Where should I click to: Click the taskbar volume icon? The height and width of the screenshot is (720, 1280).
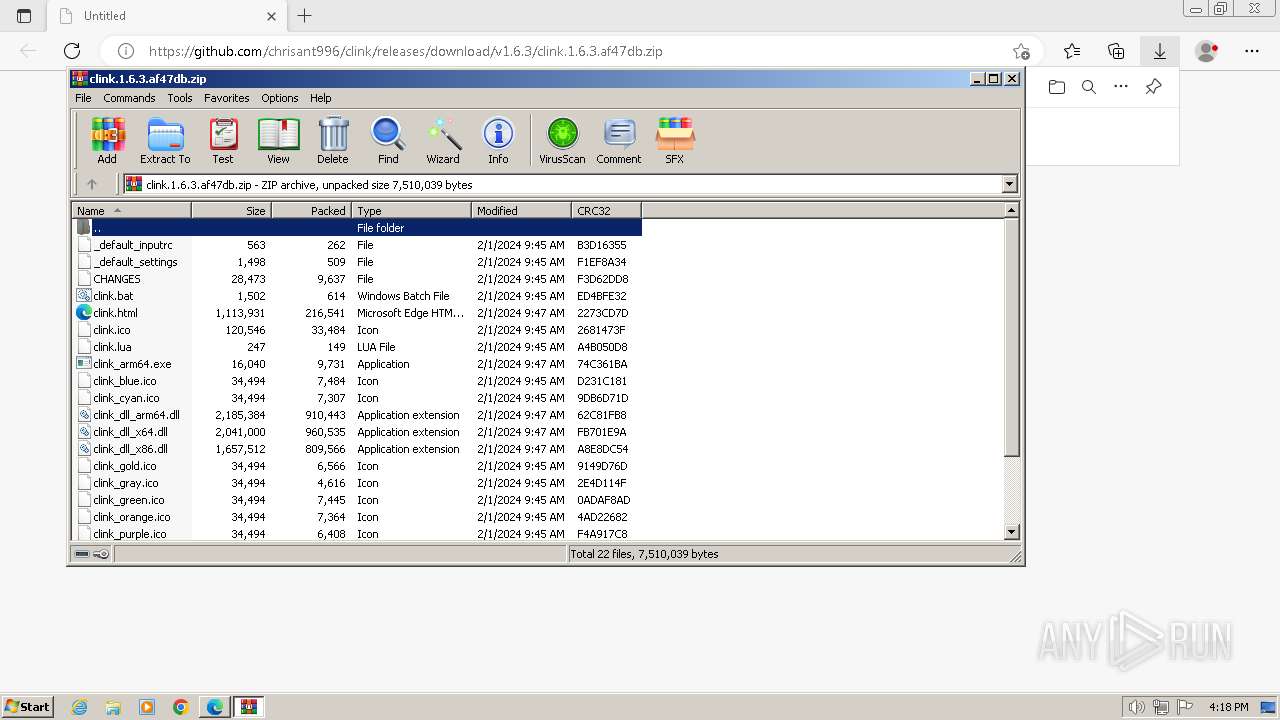coord(1137,707)
